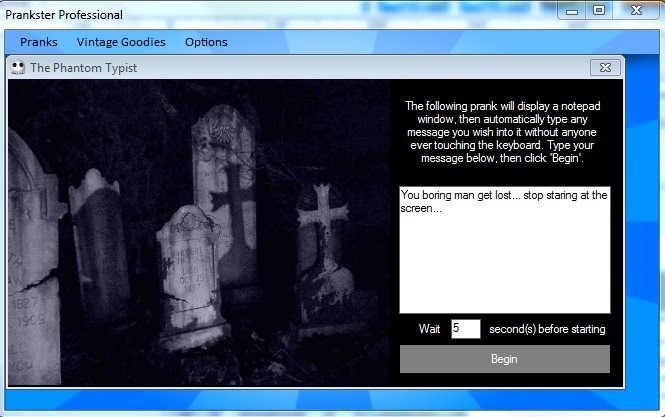Click the graveyard tombstone image
This screenshot has height=417, width=665.
199,232
